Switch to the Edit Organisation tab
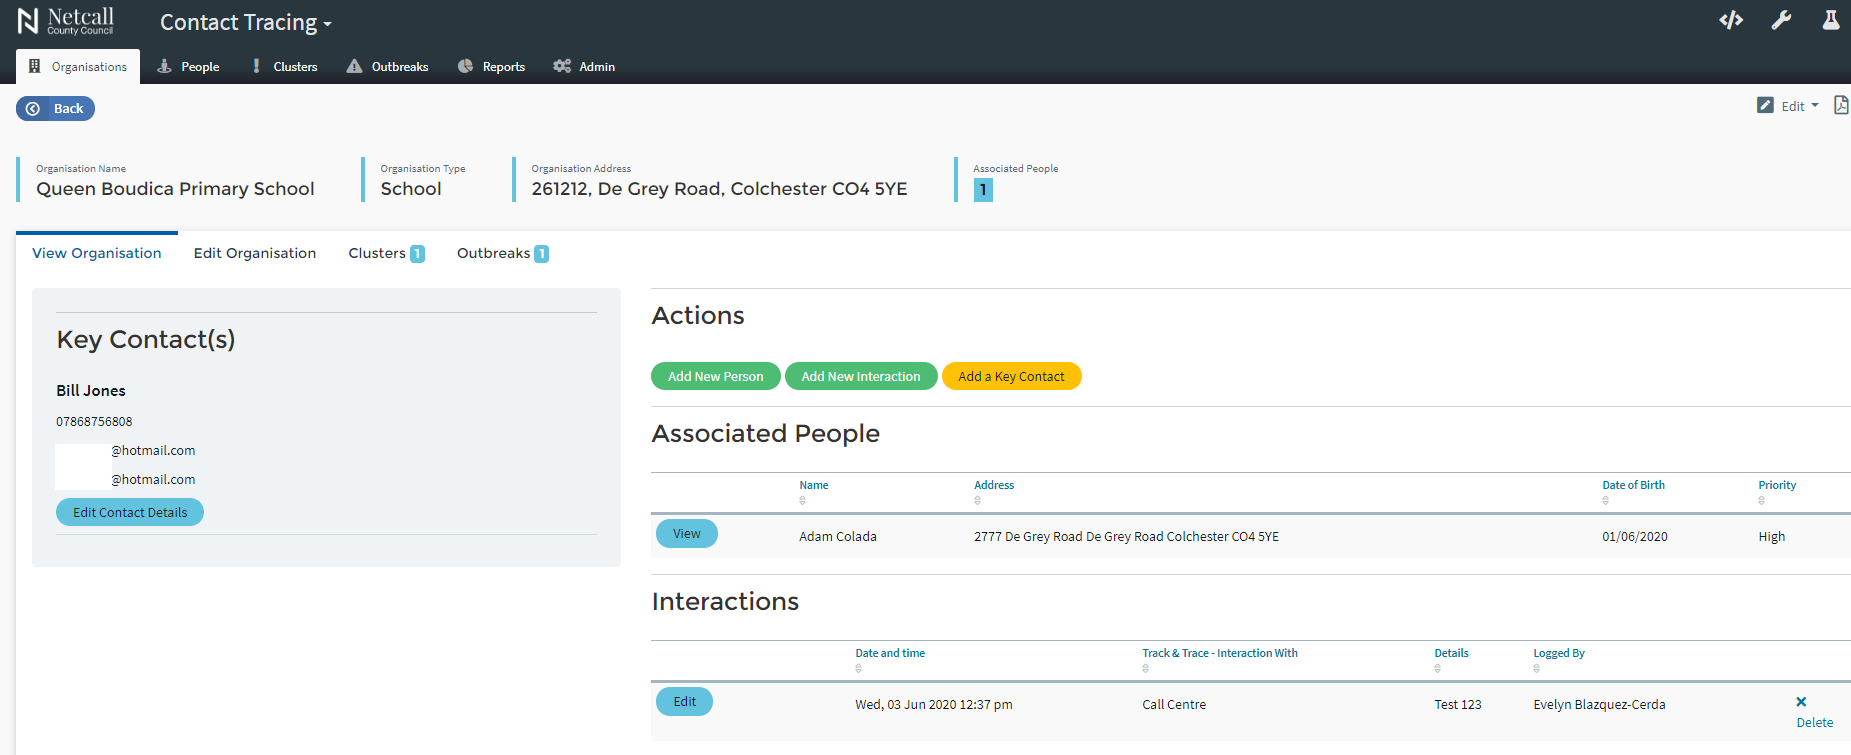 [x=254, y=253]
